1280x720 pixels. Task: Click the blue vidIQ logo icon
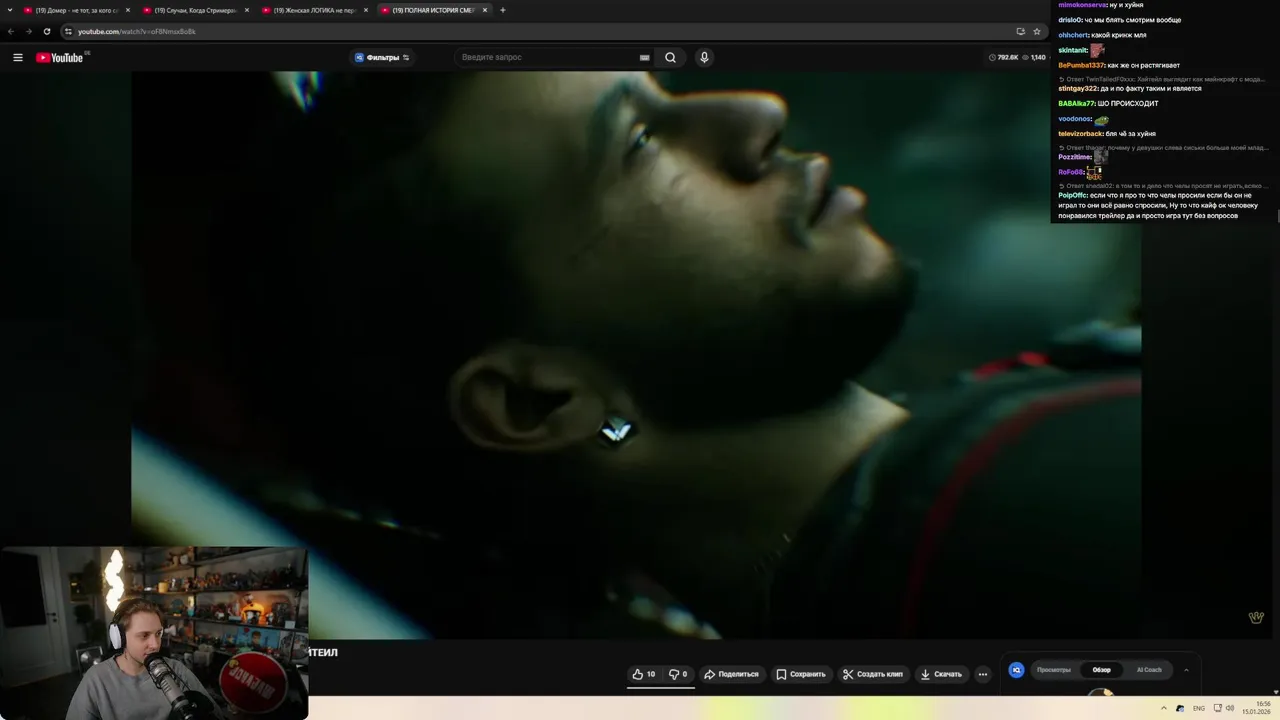1016,670
